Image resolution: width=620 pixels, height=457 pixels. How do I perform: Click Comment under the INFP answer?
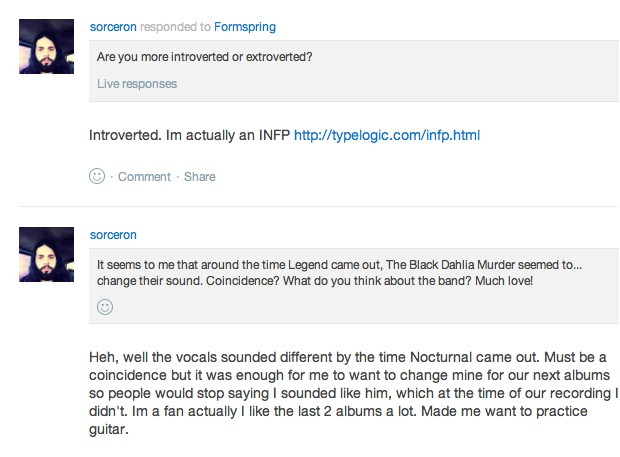[144, 177]
